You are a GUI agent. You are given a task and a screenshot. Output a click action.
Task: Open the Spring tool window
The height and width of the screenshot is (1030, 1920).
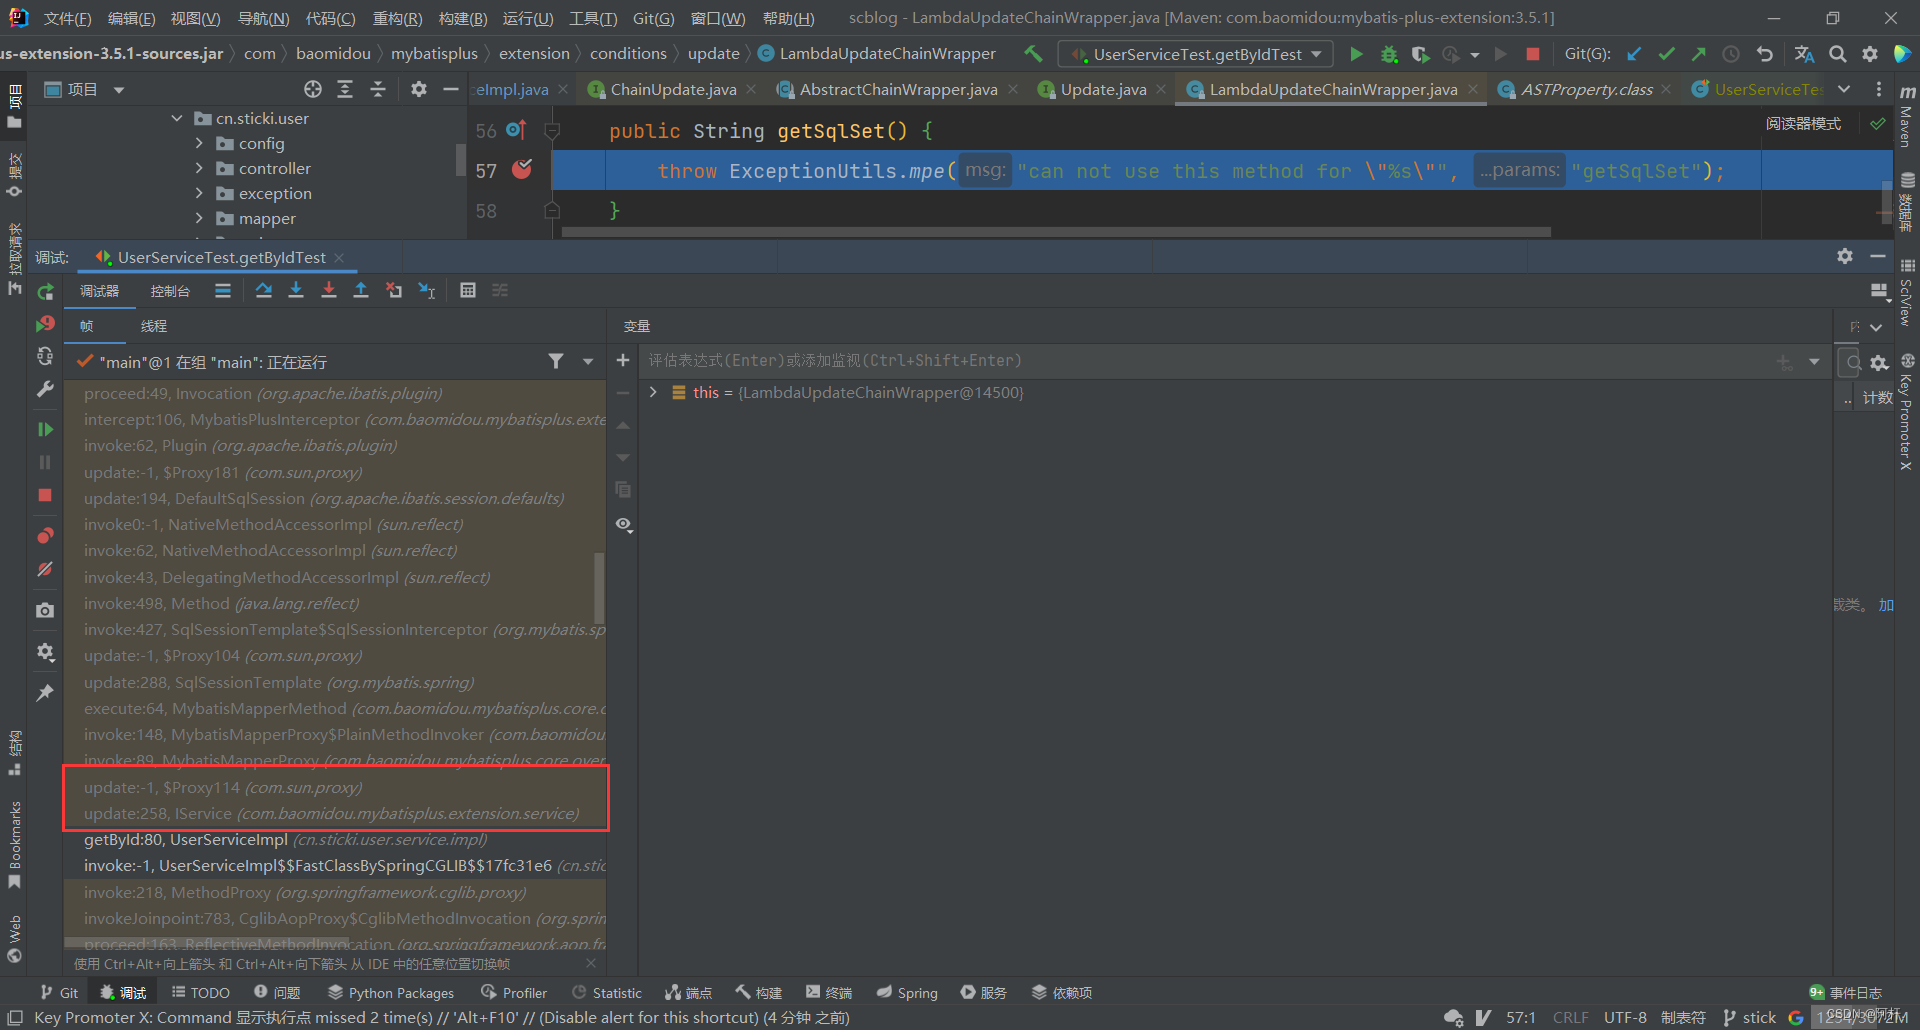[x=907, y=993]
